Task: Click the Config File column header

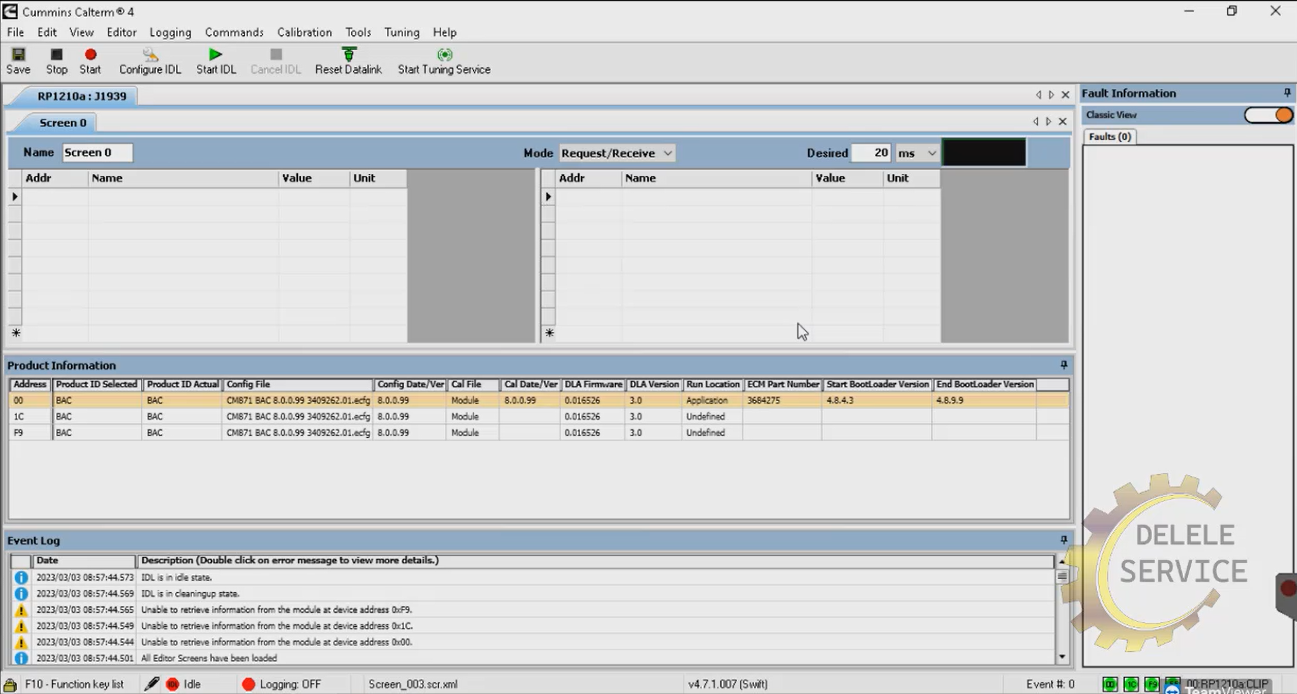Action: (297, 385)
